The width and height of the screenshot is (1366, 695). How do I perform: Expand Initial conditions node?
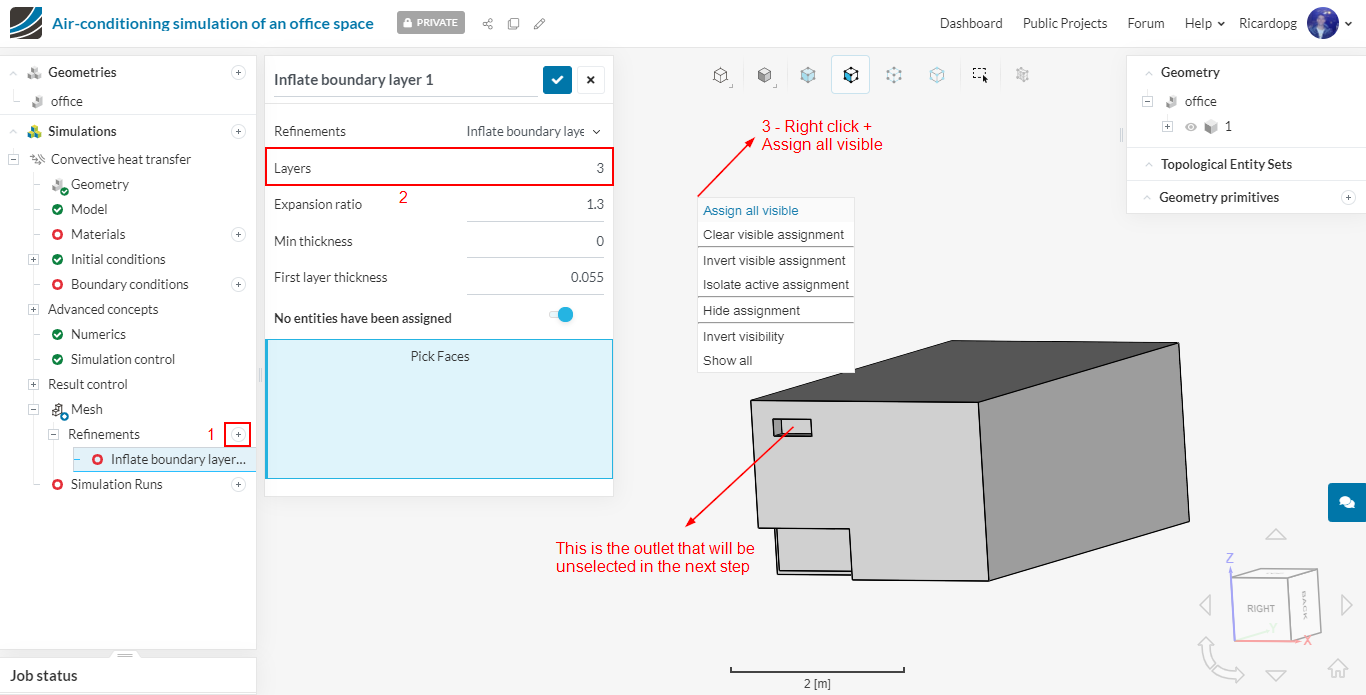(33, 259)
